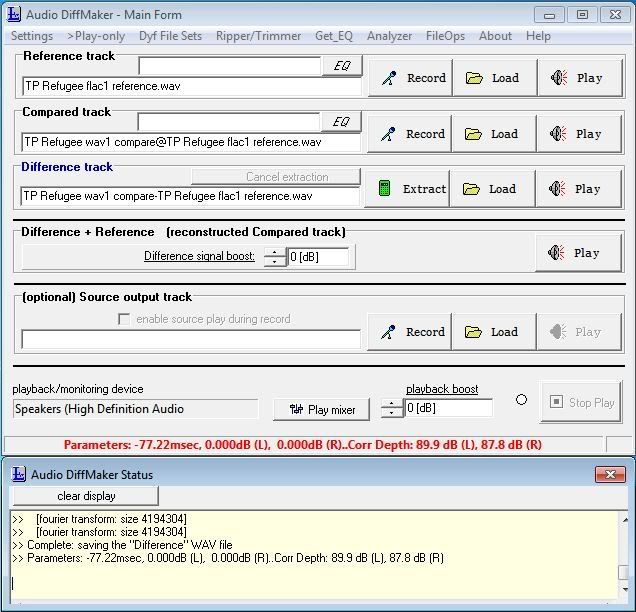
Task: Click the Reference track filename field
Action: coord(192,86)
